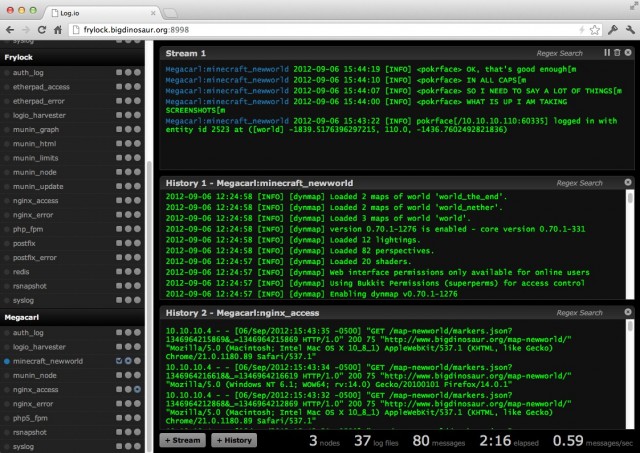Select History 1 radio for Frylock etherpad_error
640x453 pixels.
(x=128, y=101)
